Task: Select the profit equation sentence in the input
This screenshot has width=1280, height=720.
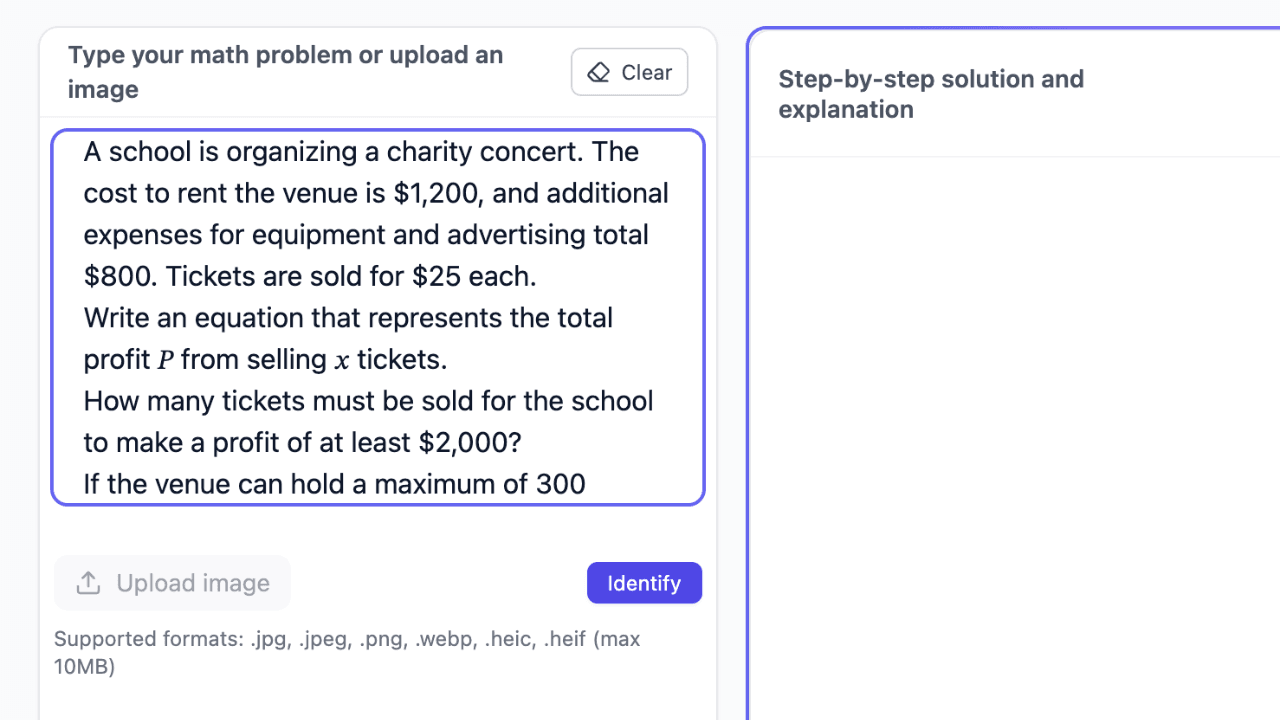Action: coord(348,337)
